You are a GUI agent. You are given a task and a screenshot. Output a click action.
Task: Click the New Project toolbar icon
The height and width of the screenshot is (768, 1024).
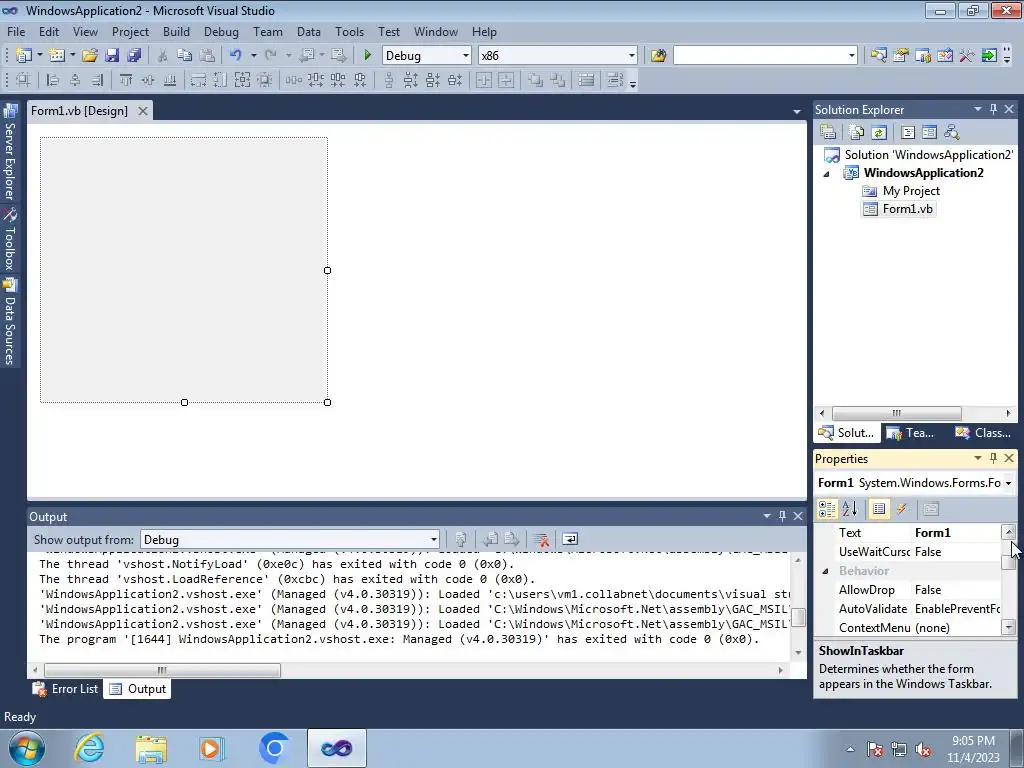[24, 56]
